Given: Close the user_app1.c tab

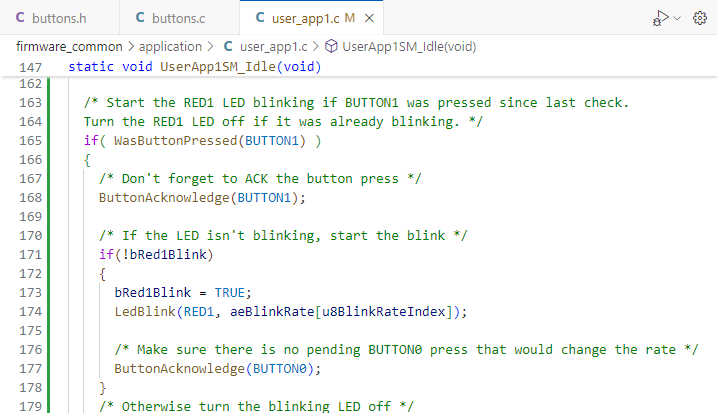Looking at the screenshot, I should click(369, 18).
